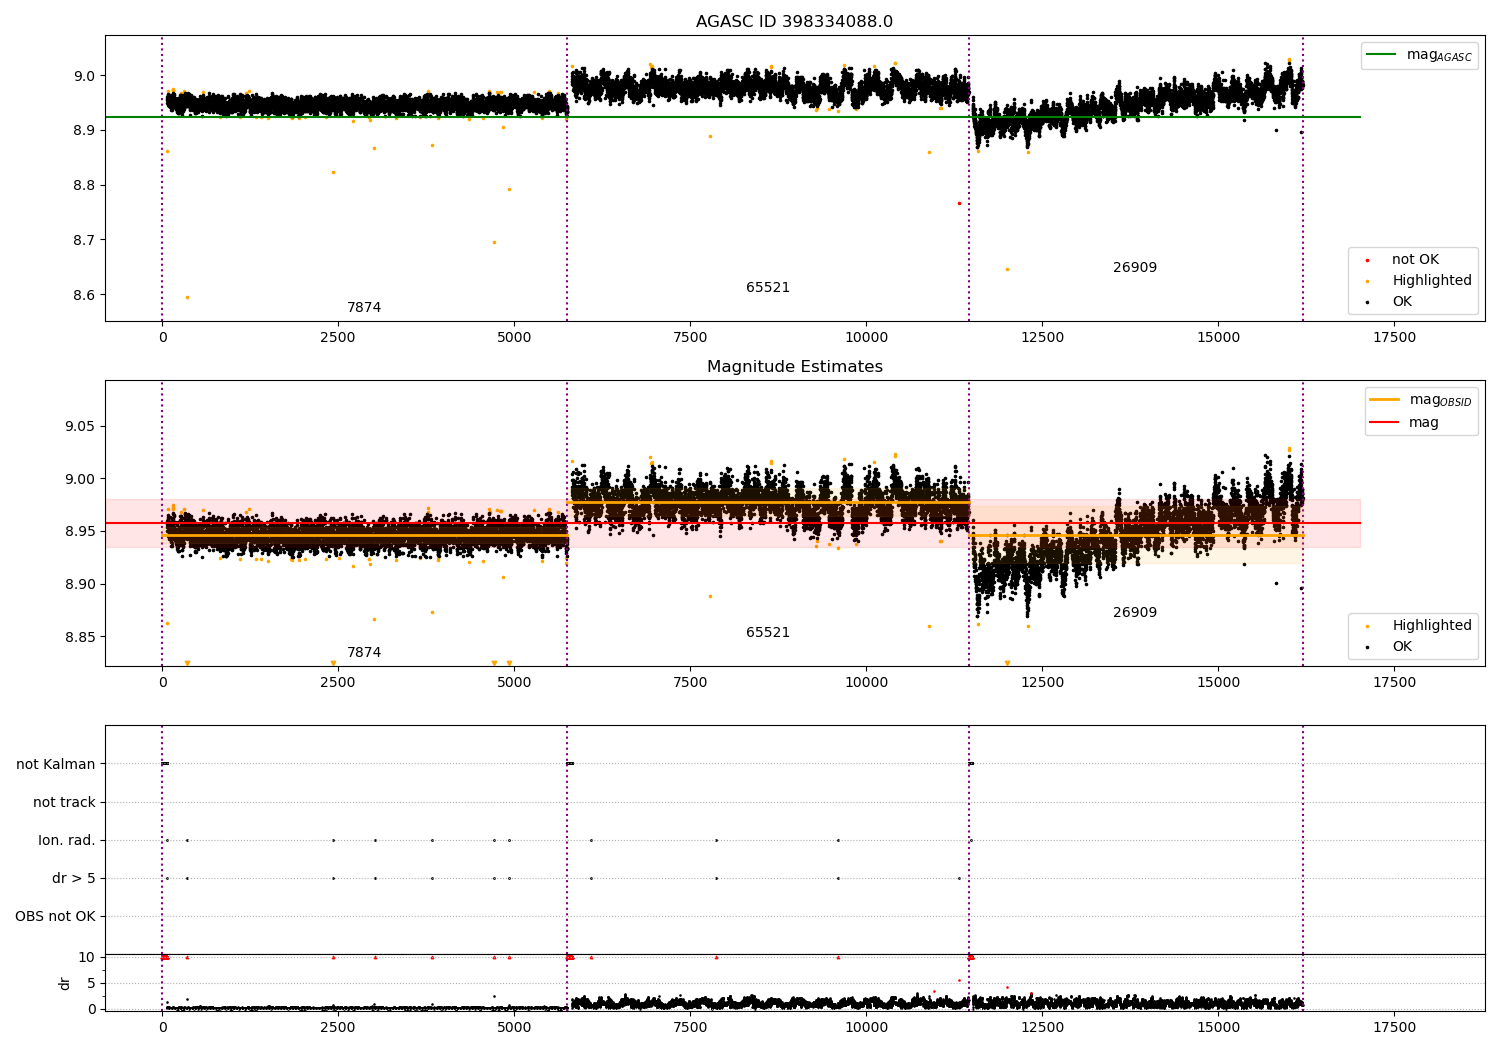This screenshot has width=1500, height=1050.
Task: Click x-tick '5000' under Magnitude Estimates plot
Action: pyautogui.click(x=514, y=683)
